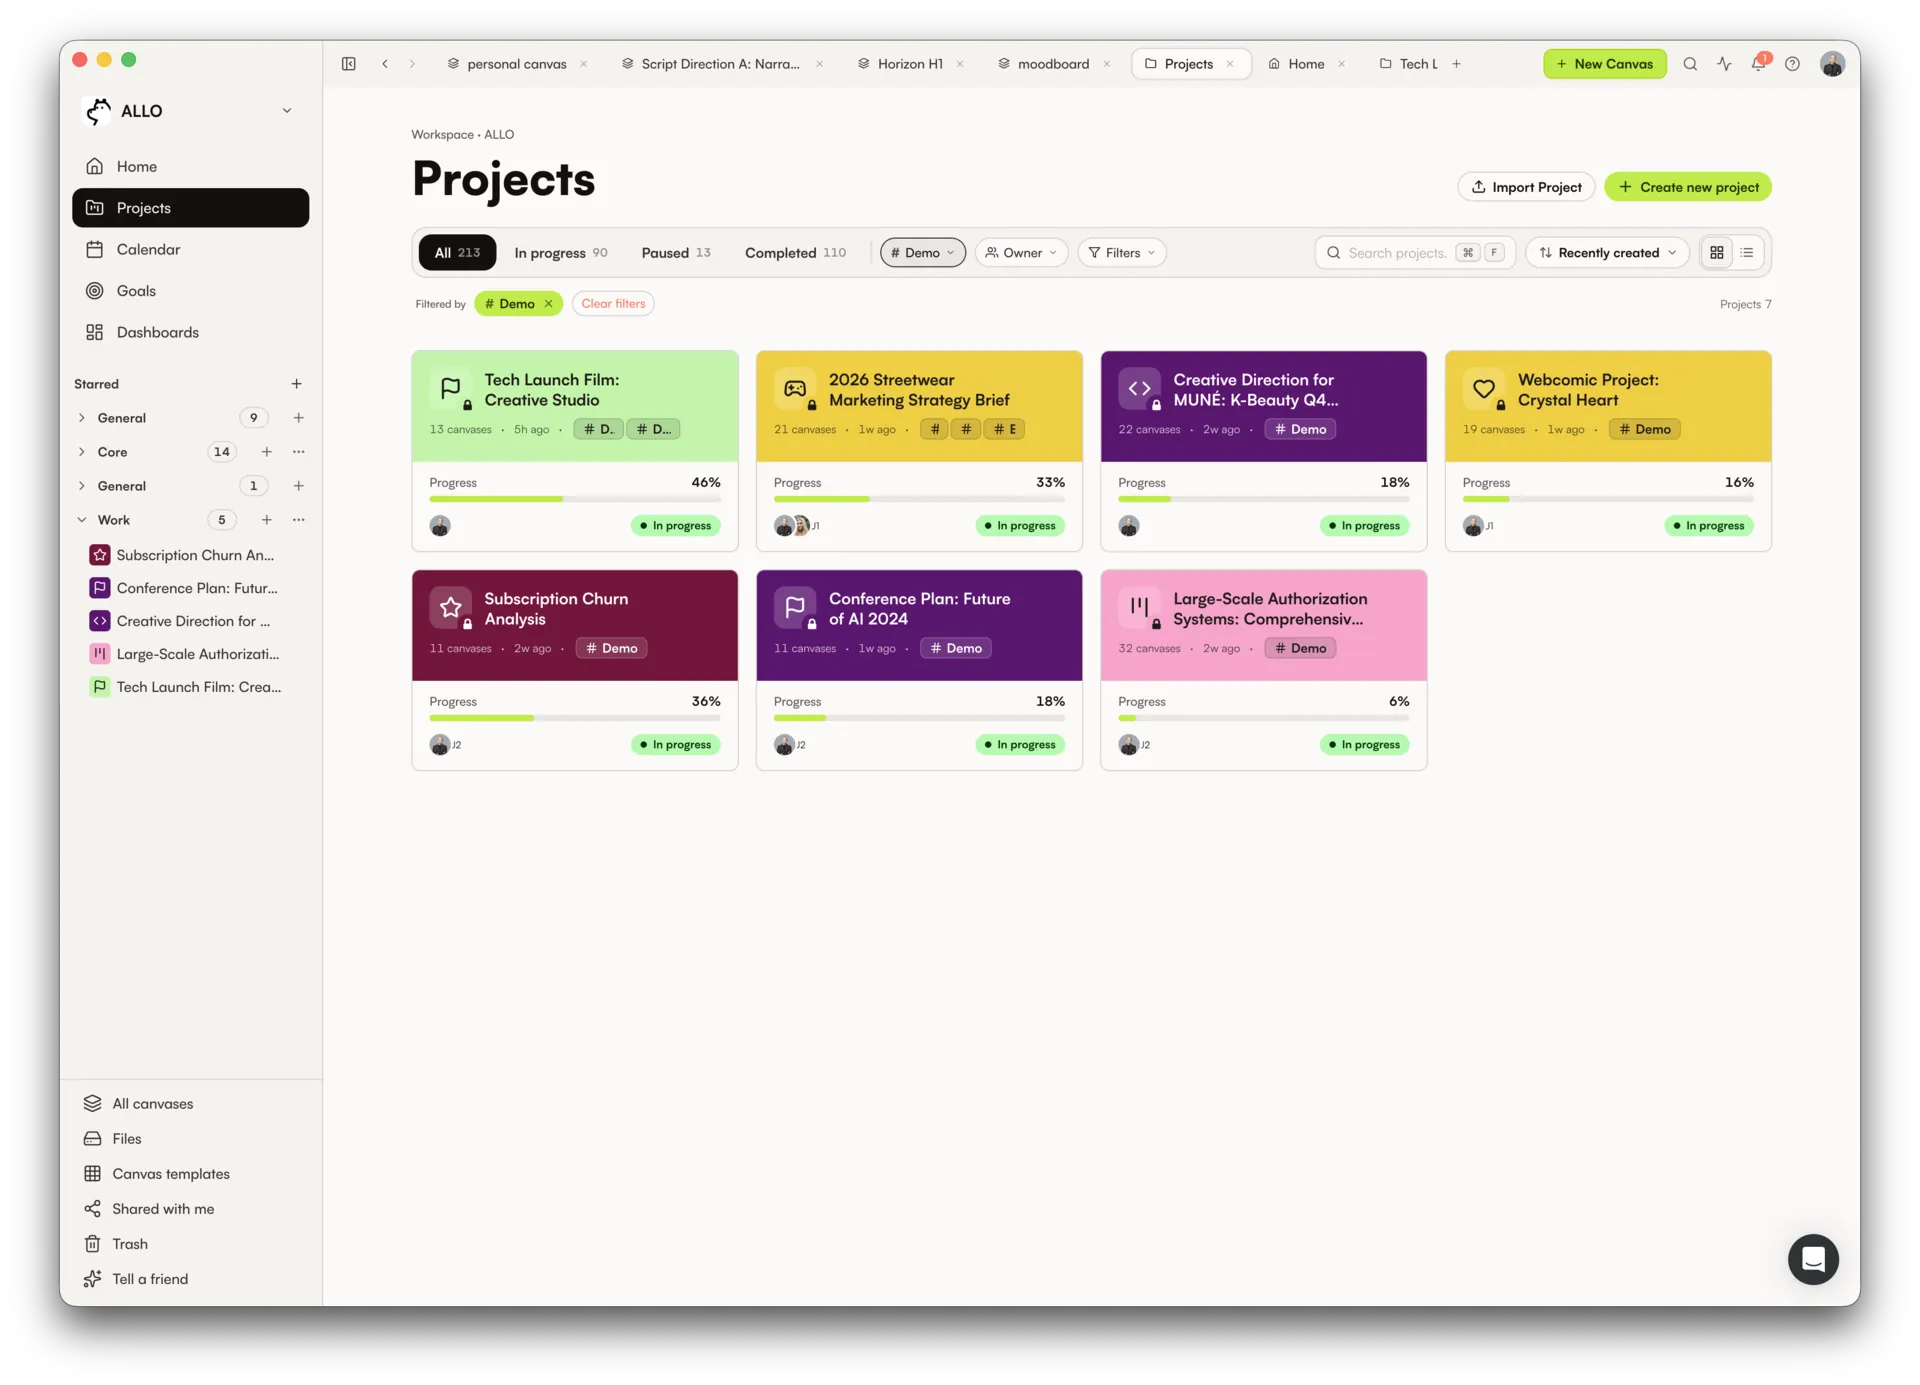The height and width of the screenshot is (1385, 1920).
Task: Click Clear filters
Action: pos(613,304)
